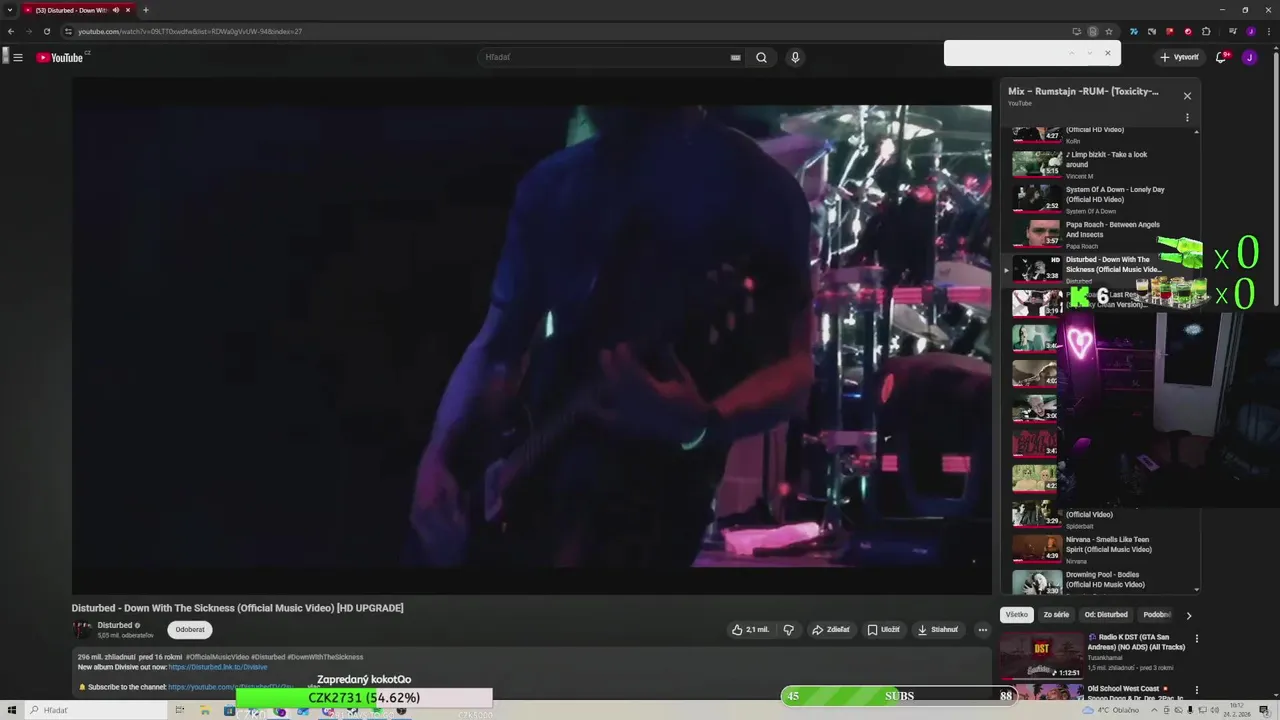Open the Chrome three-dot menu
This screenshot has width=1280, height=720.
click(1267, 31)
